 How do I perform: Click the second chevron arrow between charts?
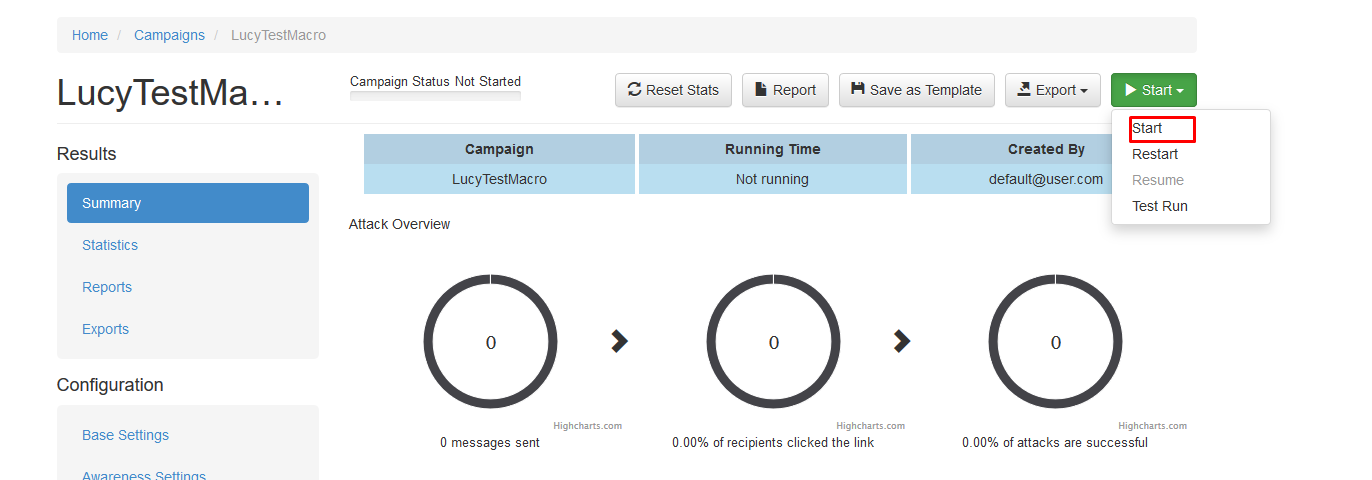click(x=902, y=342)
